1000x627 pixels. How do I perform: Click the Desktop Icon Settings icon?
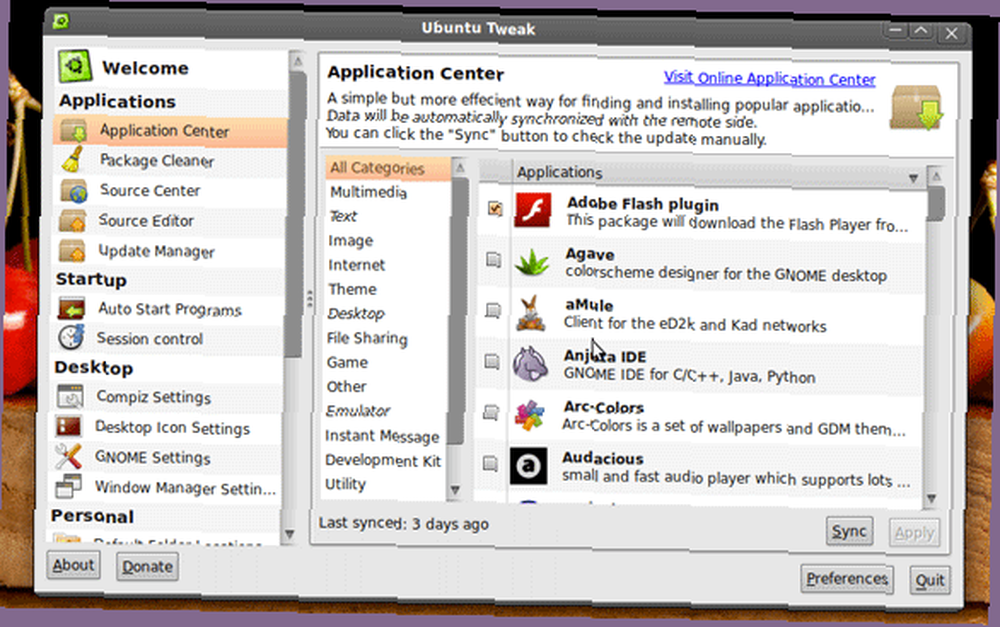coord(68,425)
